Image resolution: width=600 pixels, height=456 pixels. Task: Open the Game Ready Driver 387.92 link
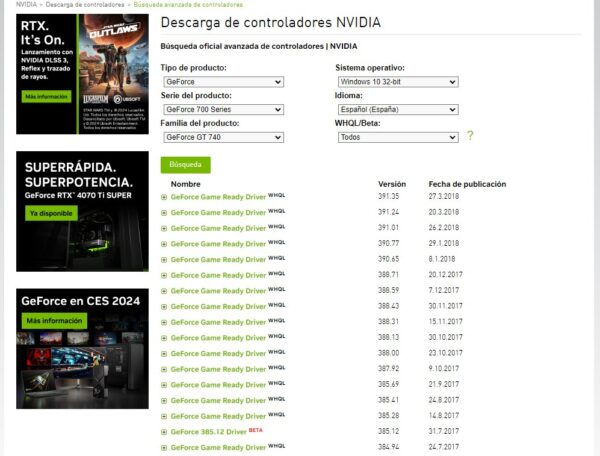point(218,370)
